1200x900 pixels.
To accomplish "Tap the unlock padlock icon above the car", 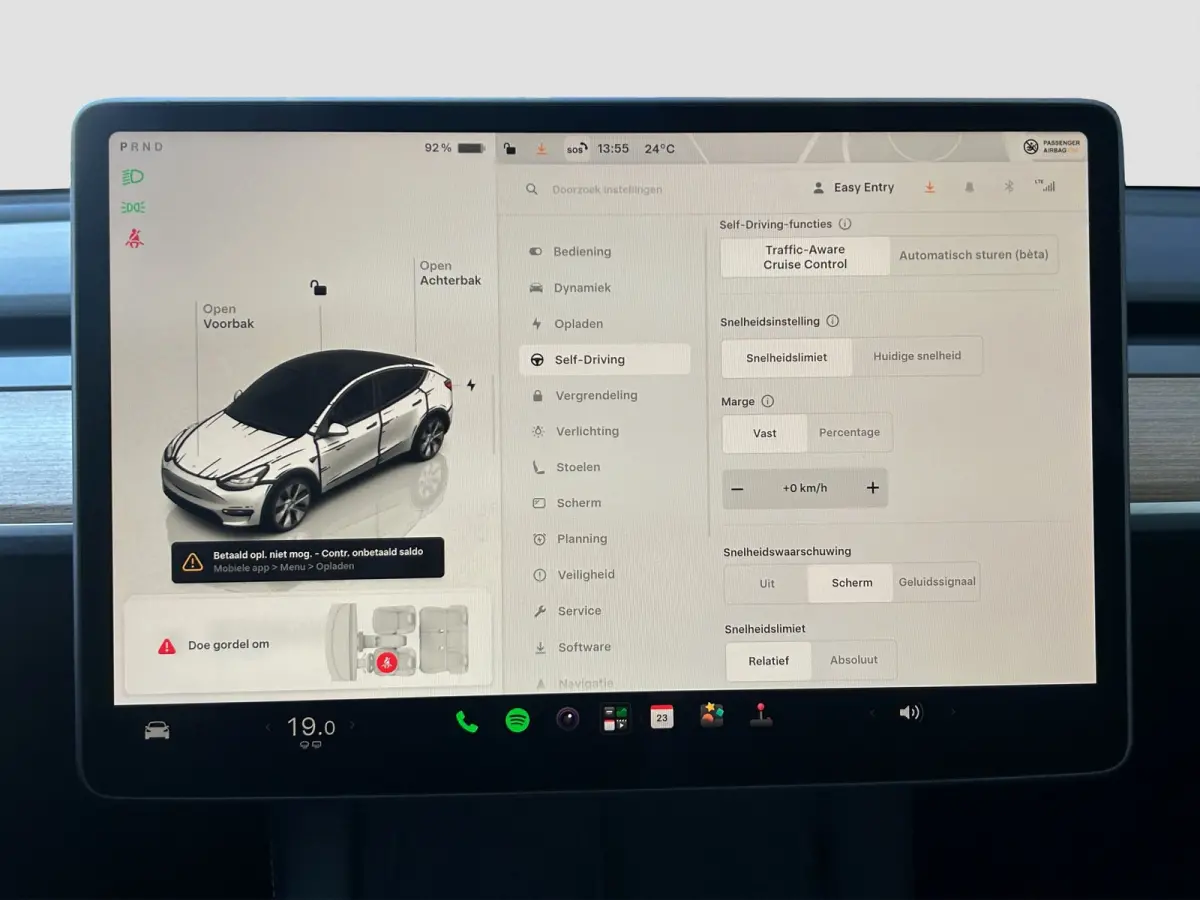I will (318, 289).
